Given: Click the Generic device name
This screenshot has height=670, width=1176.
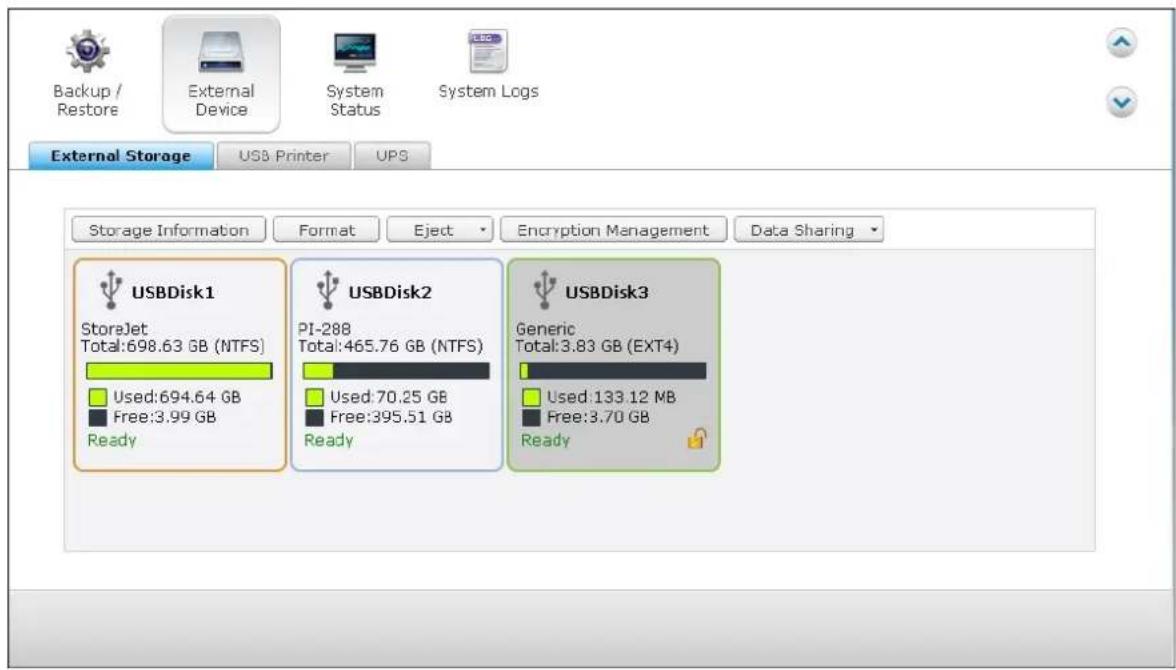Looking at the screenshot, I should click(x=545, y=329).
